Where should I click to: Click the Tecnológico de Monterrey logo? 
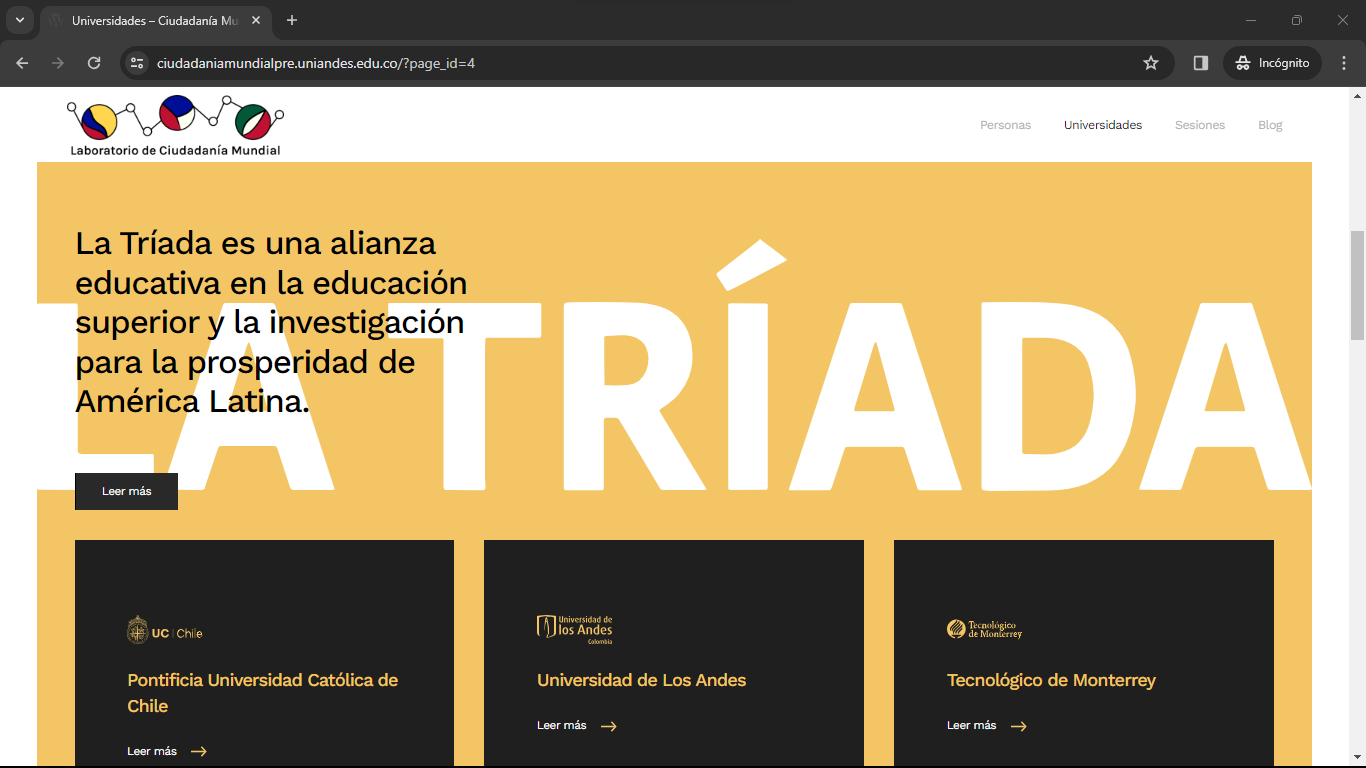coord(985,629)
